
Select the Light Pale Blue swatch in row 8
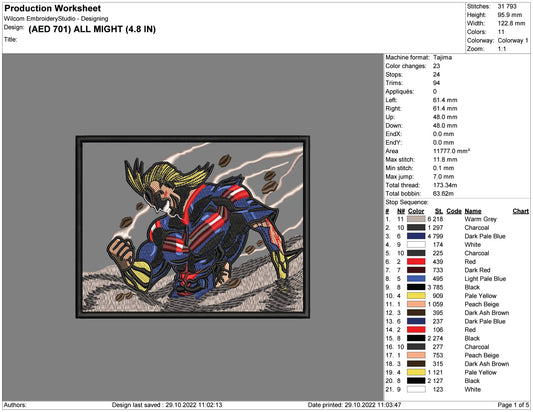tap(416, 279)
